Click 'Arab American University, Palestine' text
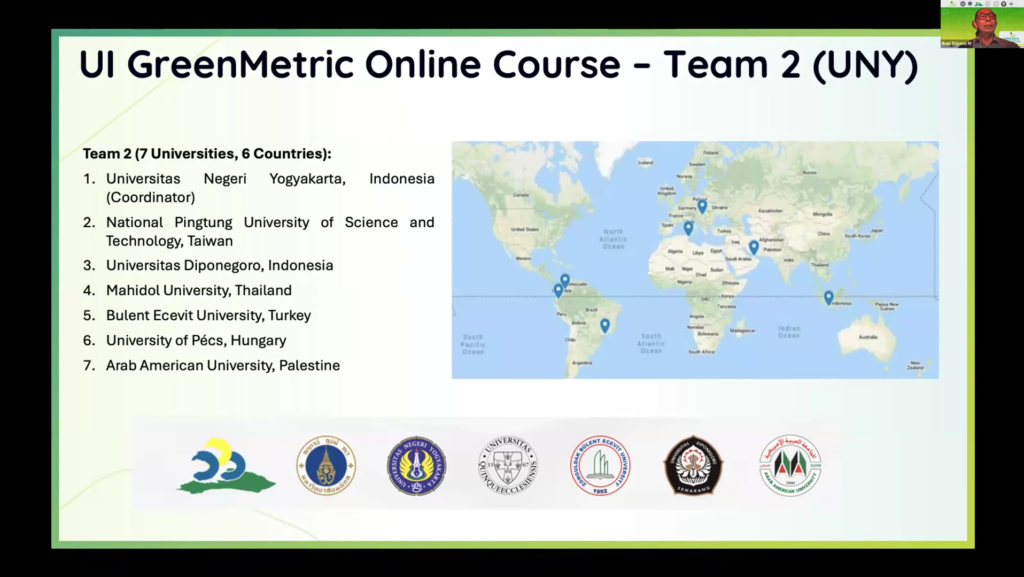Viewport: 1024px width, 577px height. tap(222, 366)
